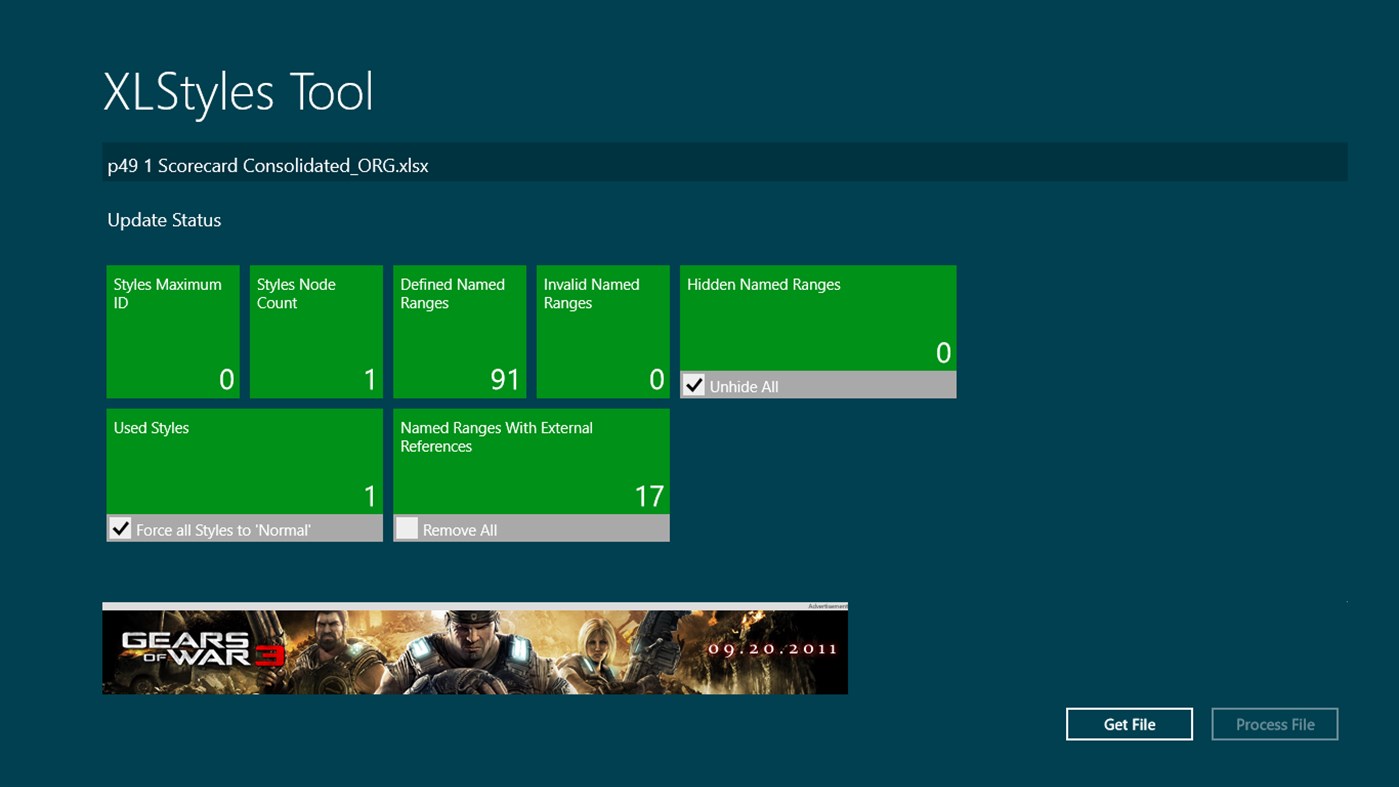The width and height of the screenshot is (1399, 787).
Task: Select the Styles Maximum ID tile
Action: [172, 330]
